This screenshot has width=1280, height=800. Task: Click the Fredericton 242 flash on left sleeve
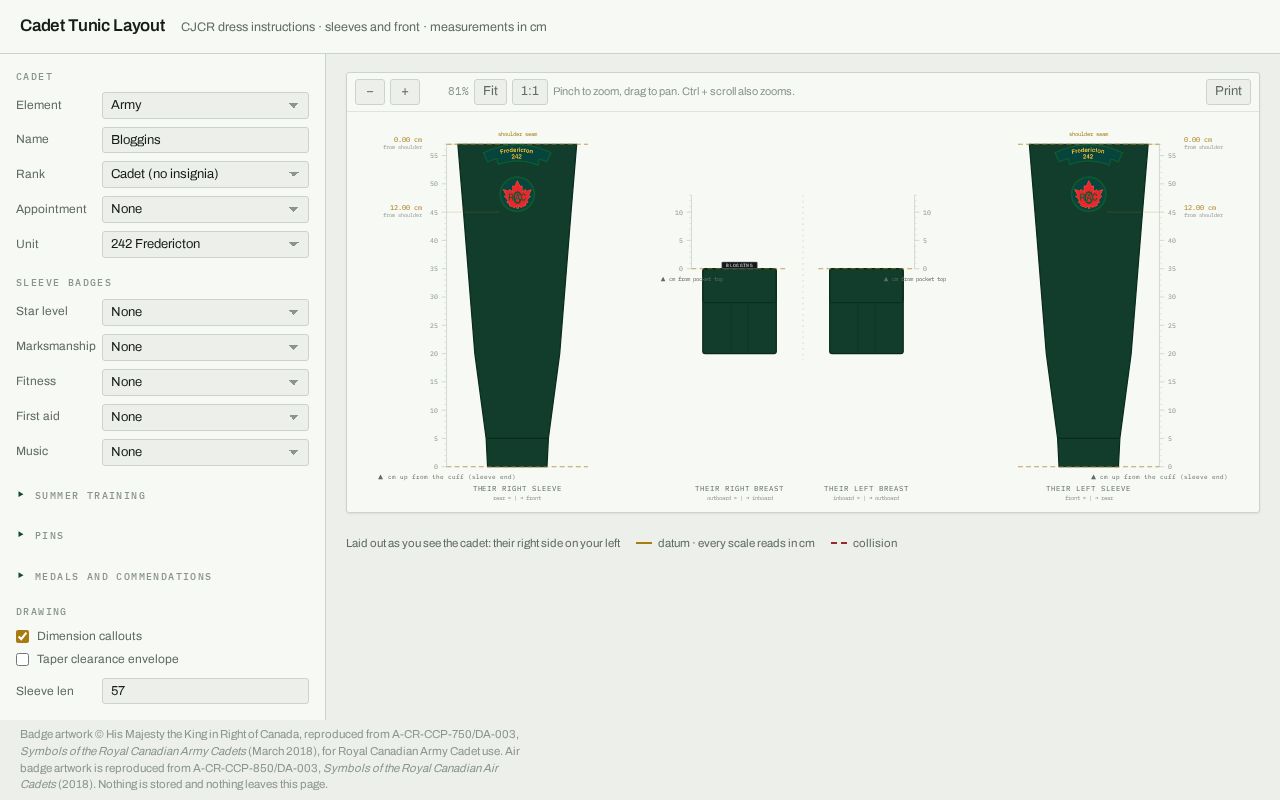click(x=1088, y=154)
